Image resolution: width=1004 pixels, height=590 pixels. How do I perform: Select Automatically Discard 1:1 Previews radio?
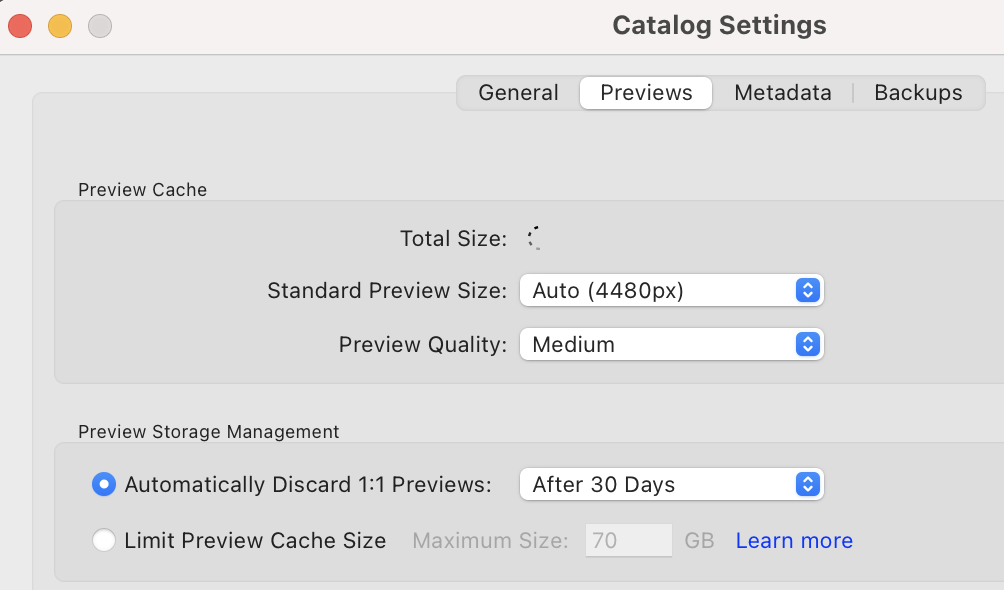point(103,485)
